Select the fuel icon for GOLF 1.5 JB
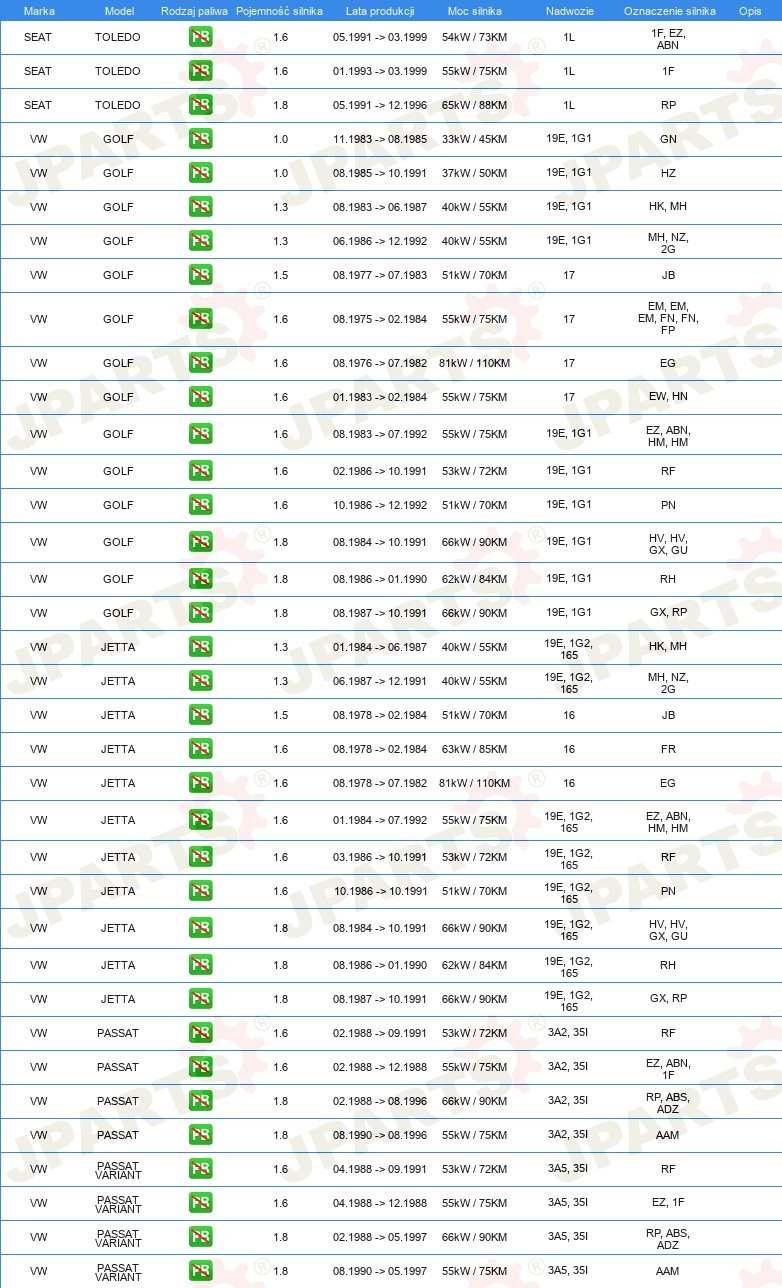782x1288 pixels. pos(200,275)
